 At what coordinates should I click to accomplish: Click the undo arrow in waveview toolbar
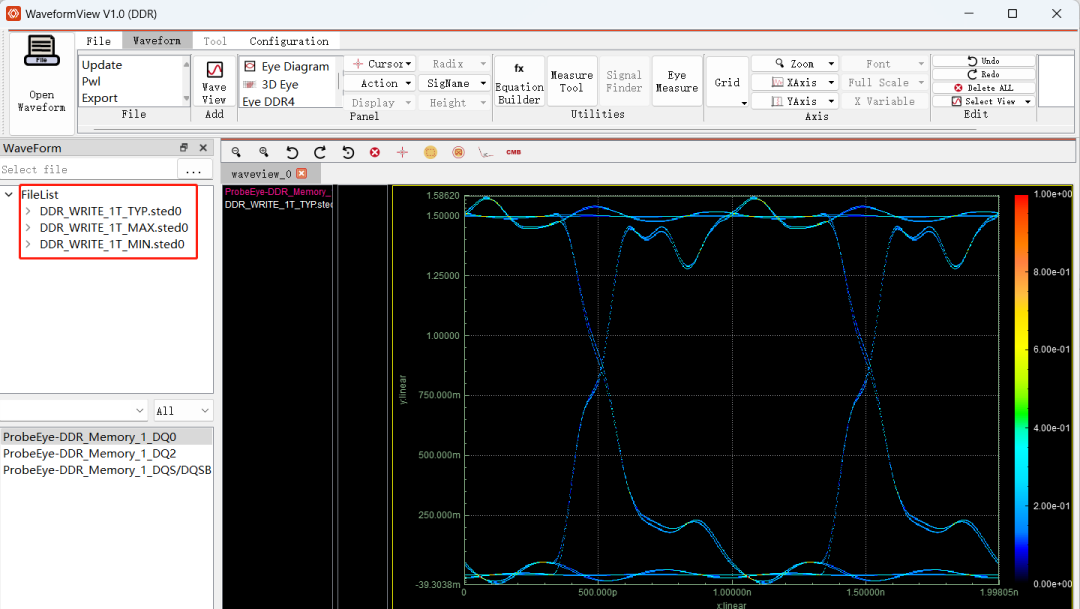click(292, 152)
